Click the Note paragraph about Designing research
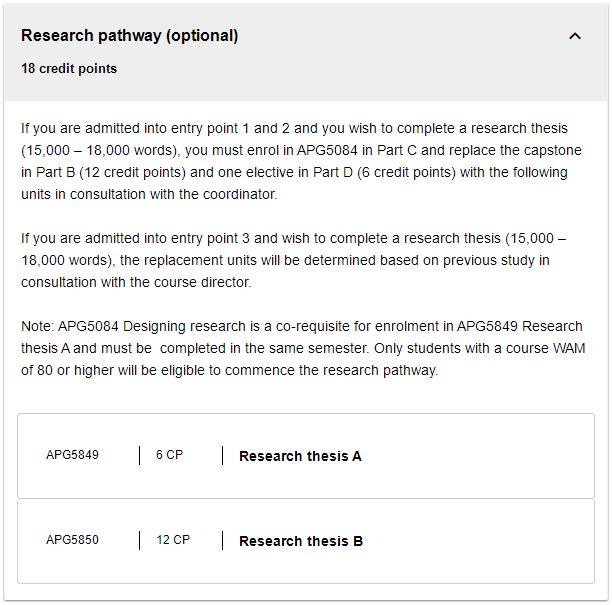 300,348
